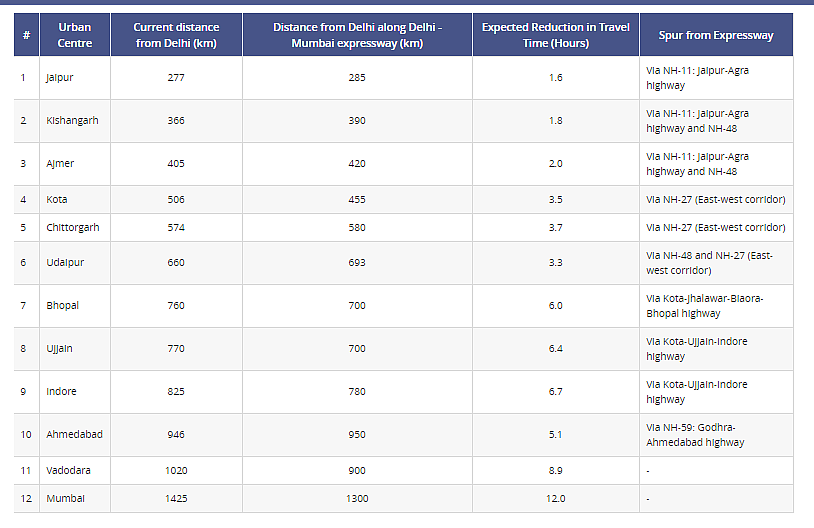Viewport: 814px width, 528px height.
Task: Click expressway distance value 693
Action: click(x=357, y=263)
